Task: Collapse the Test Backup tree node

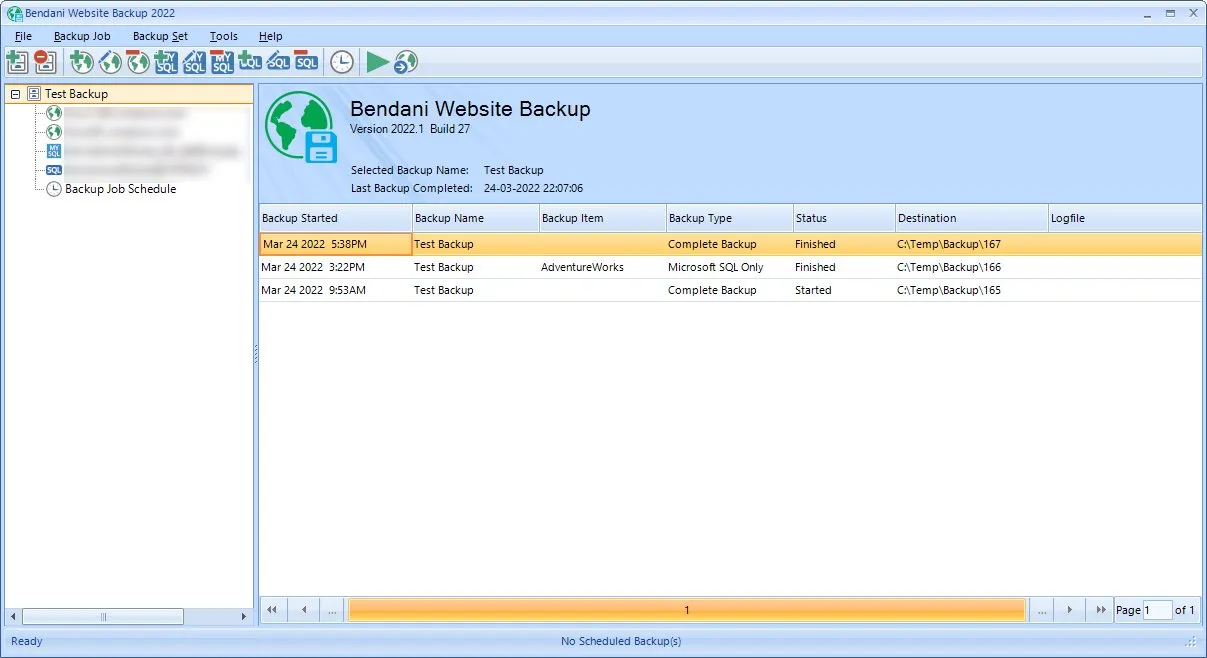Action: [15, 94]
